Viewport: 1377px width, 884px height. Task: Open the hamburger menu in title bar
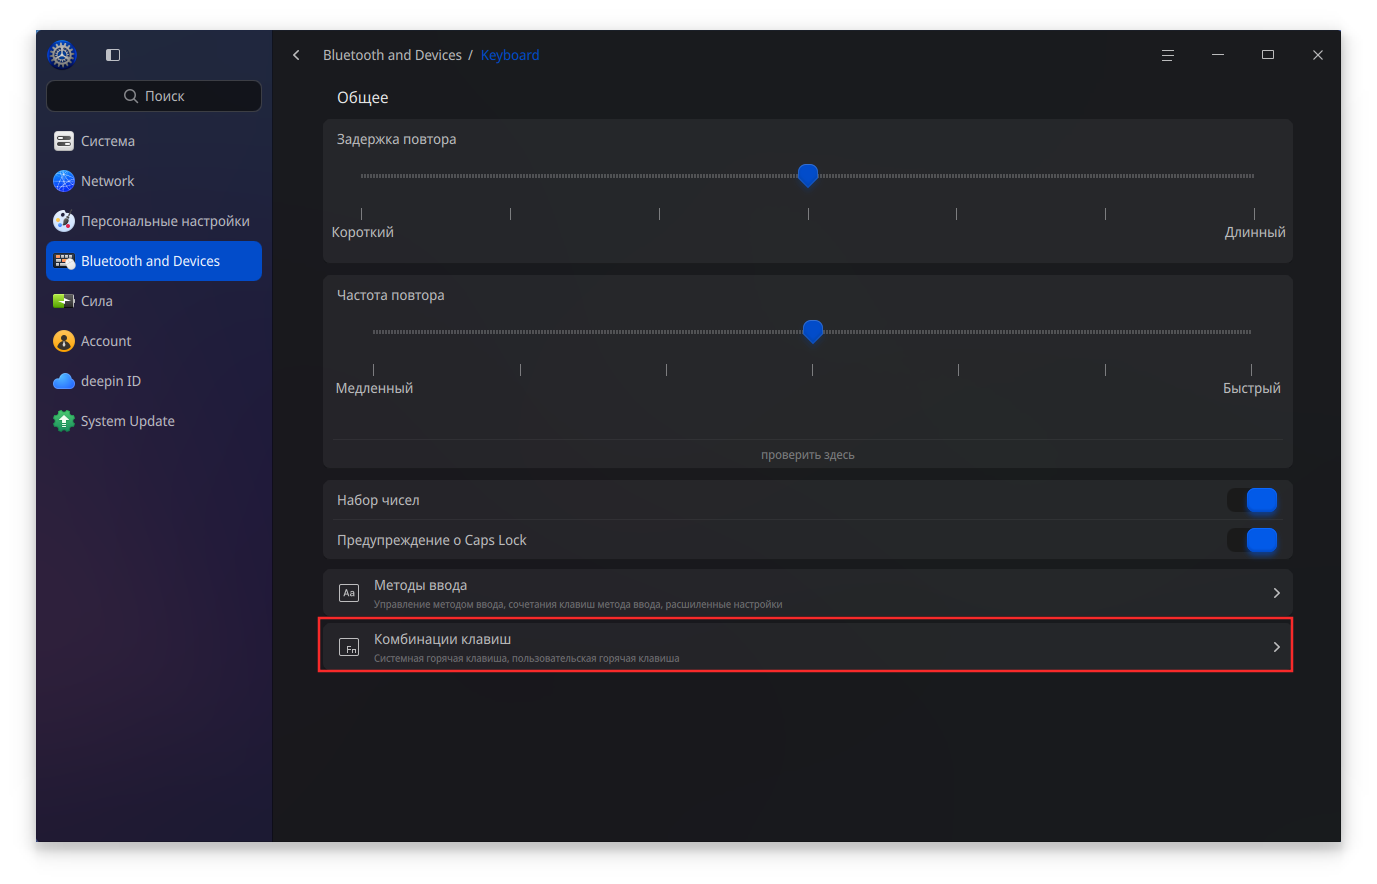(1167, 55)
